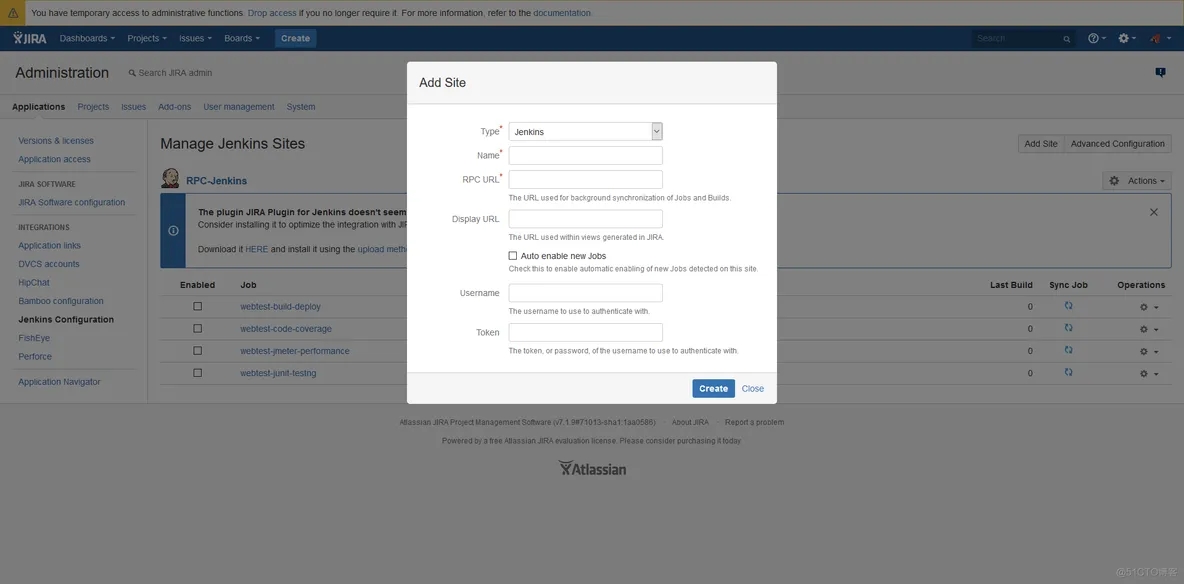
Task: Dismiss the plugin warning with X icon
Action: point(1153,212)
